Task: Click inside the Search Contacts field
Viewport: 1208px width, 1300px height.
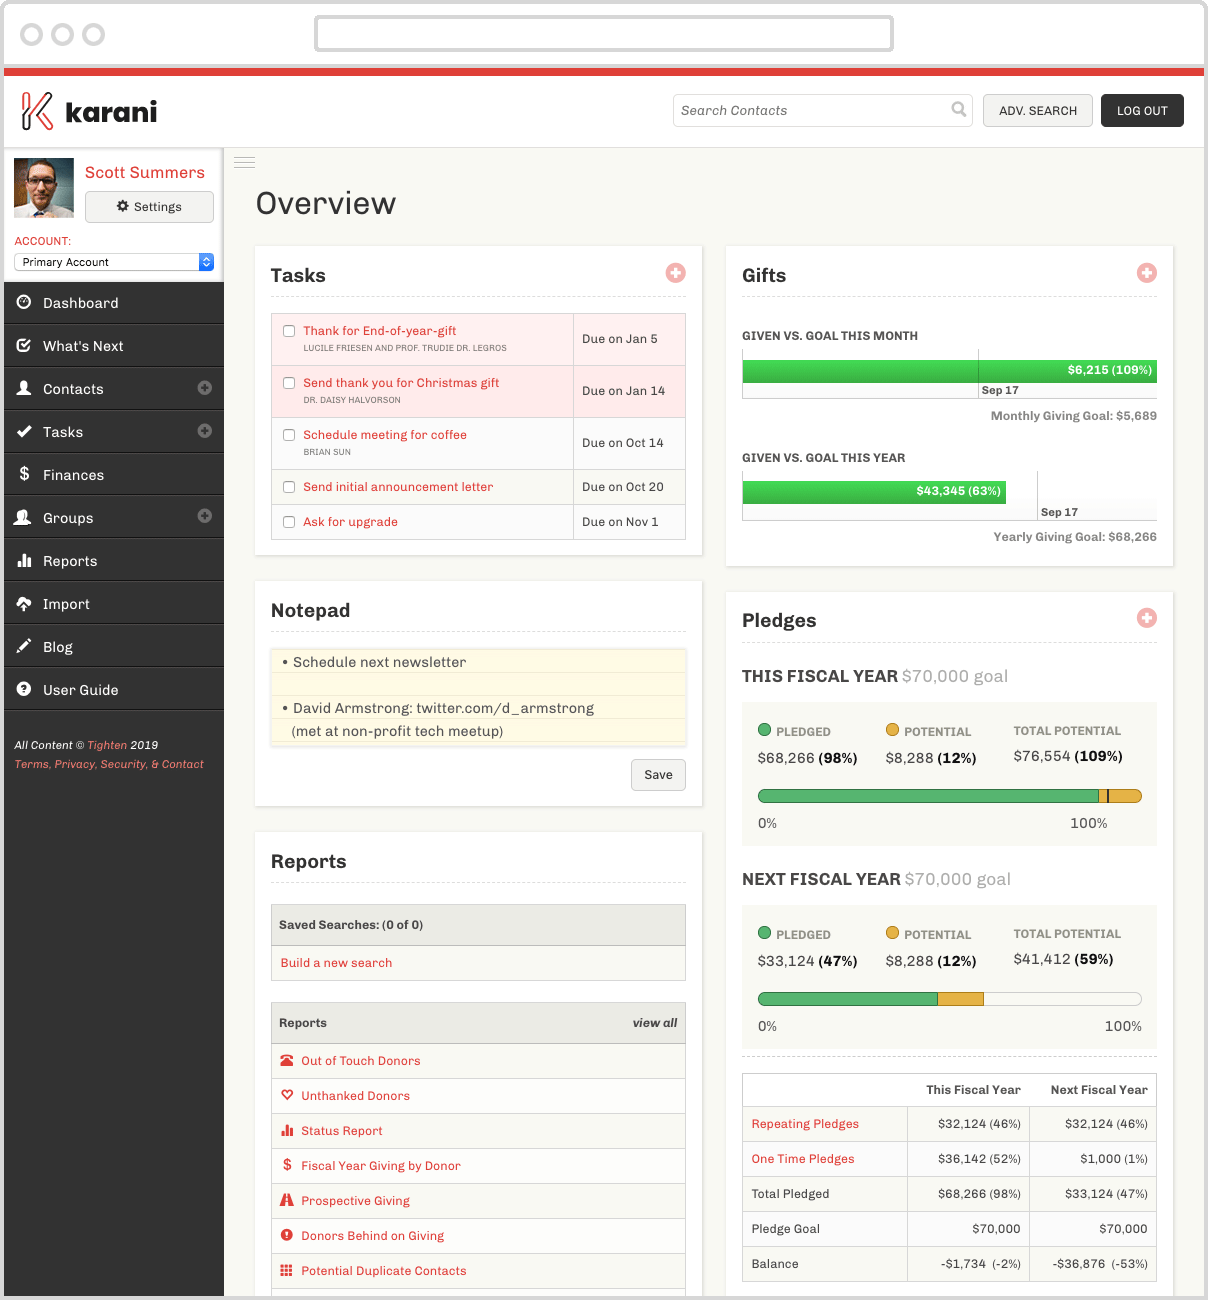Action: [x=800, y=110]
